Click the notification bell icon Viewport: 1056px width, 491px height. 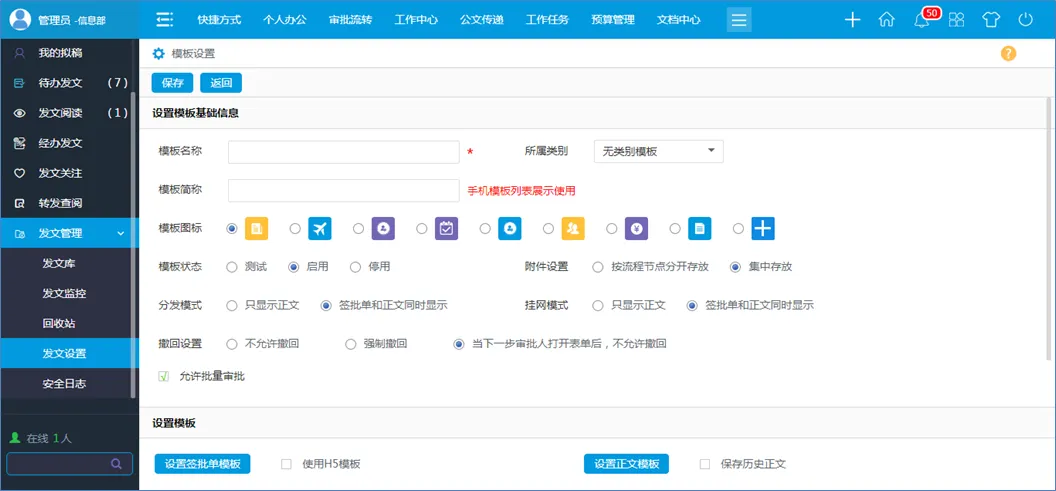[x=922, y=19]
